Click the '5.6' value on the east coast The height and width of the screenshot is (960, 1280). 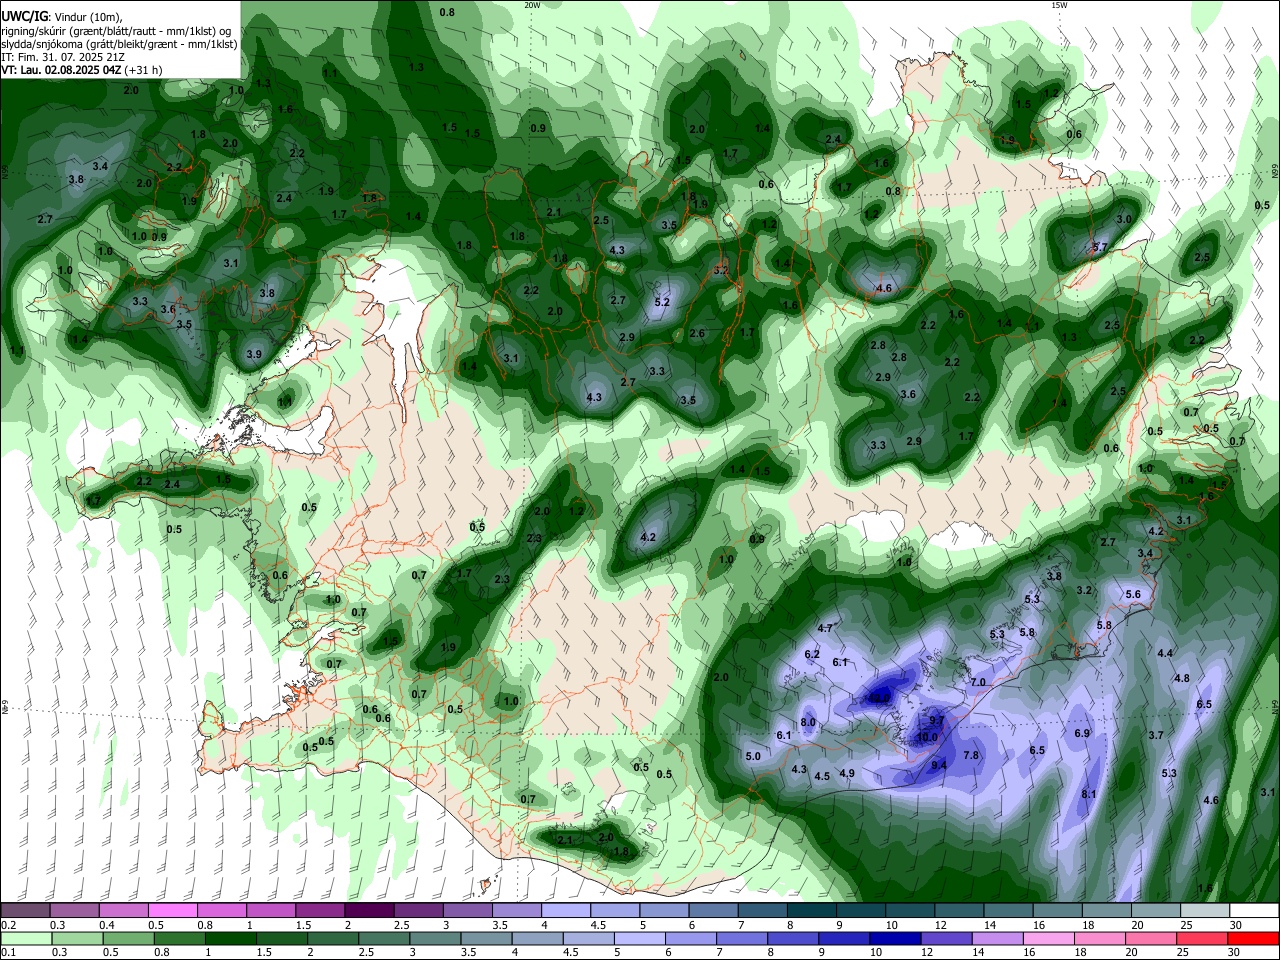(x=1133, y=594)
